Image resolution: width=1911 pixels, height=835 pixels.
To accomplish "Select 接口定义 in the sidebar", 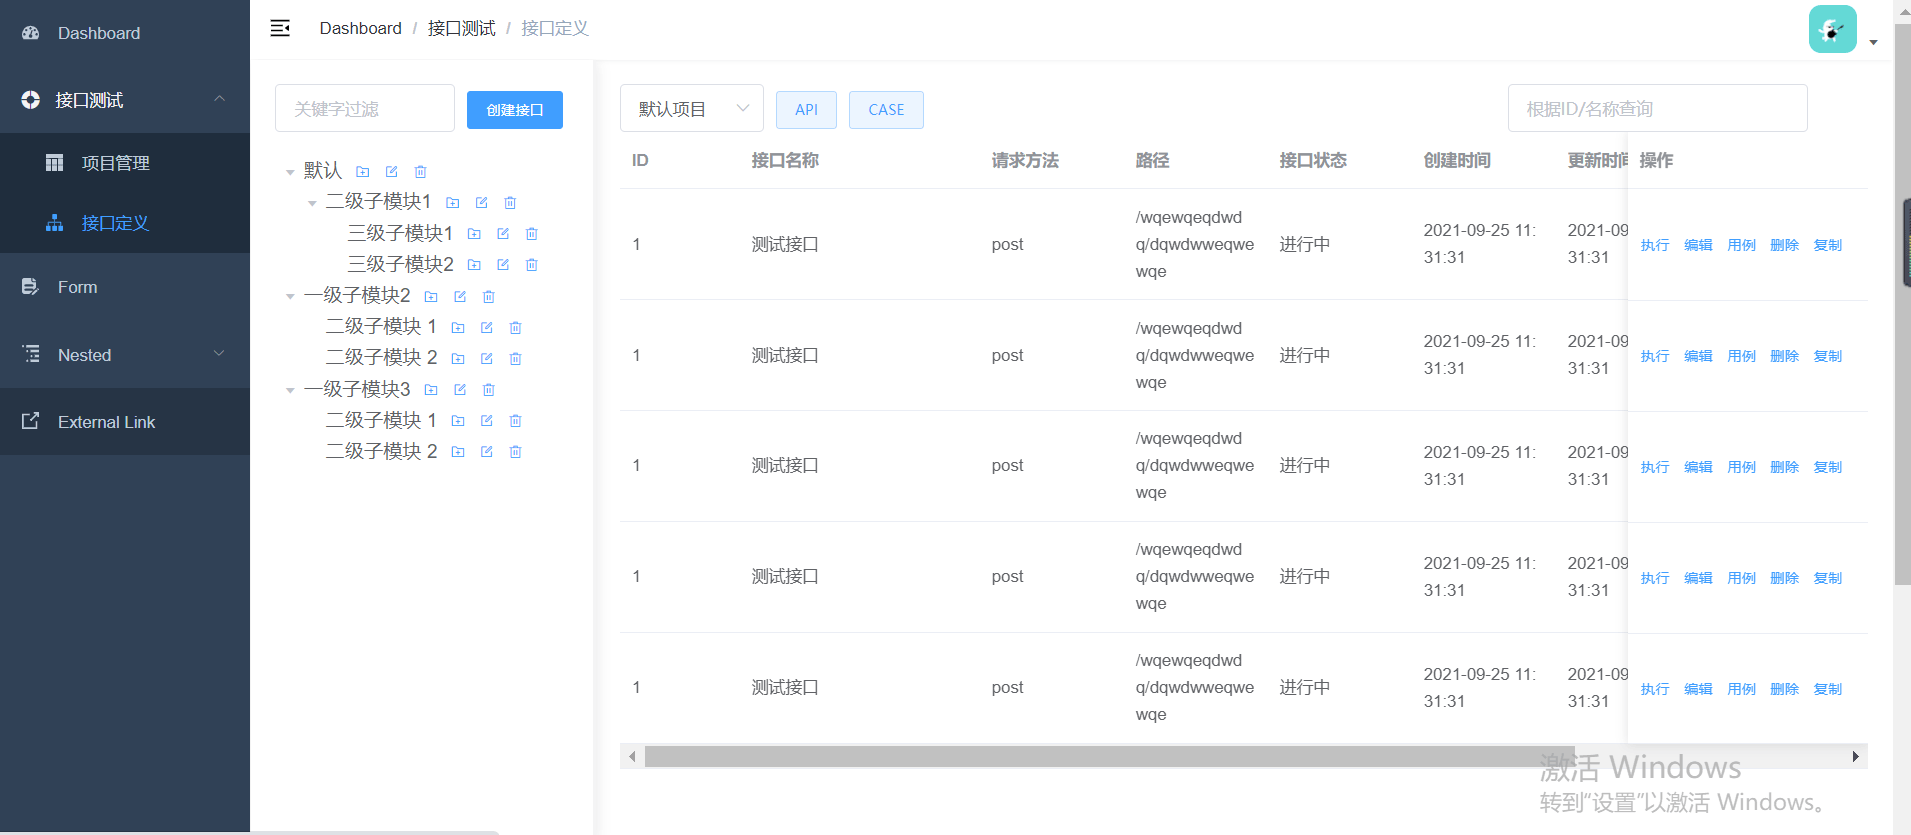I will tap(125, 223).
